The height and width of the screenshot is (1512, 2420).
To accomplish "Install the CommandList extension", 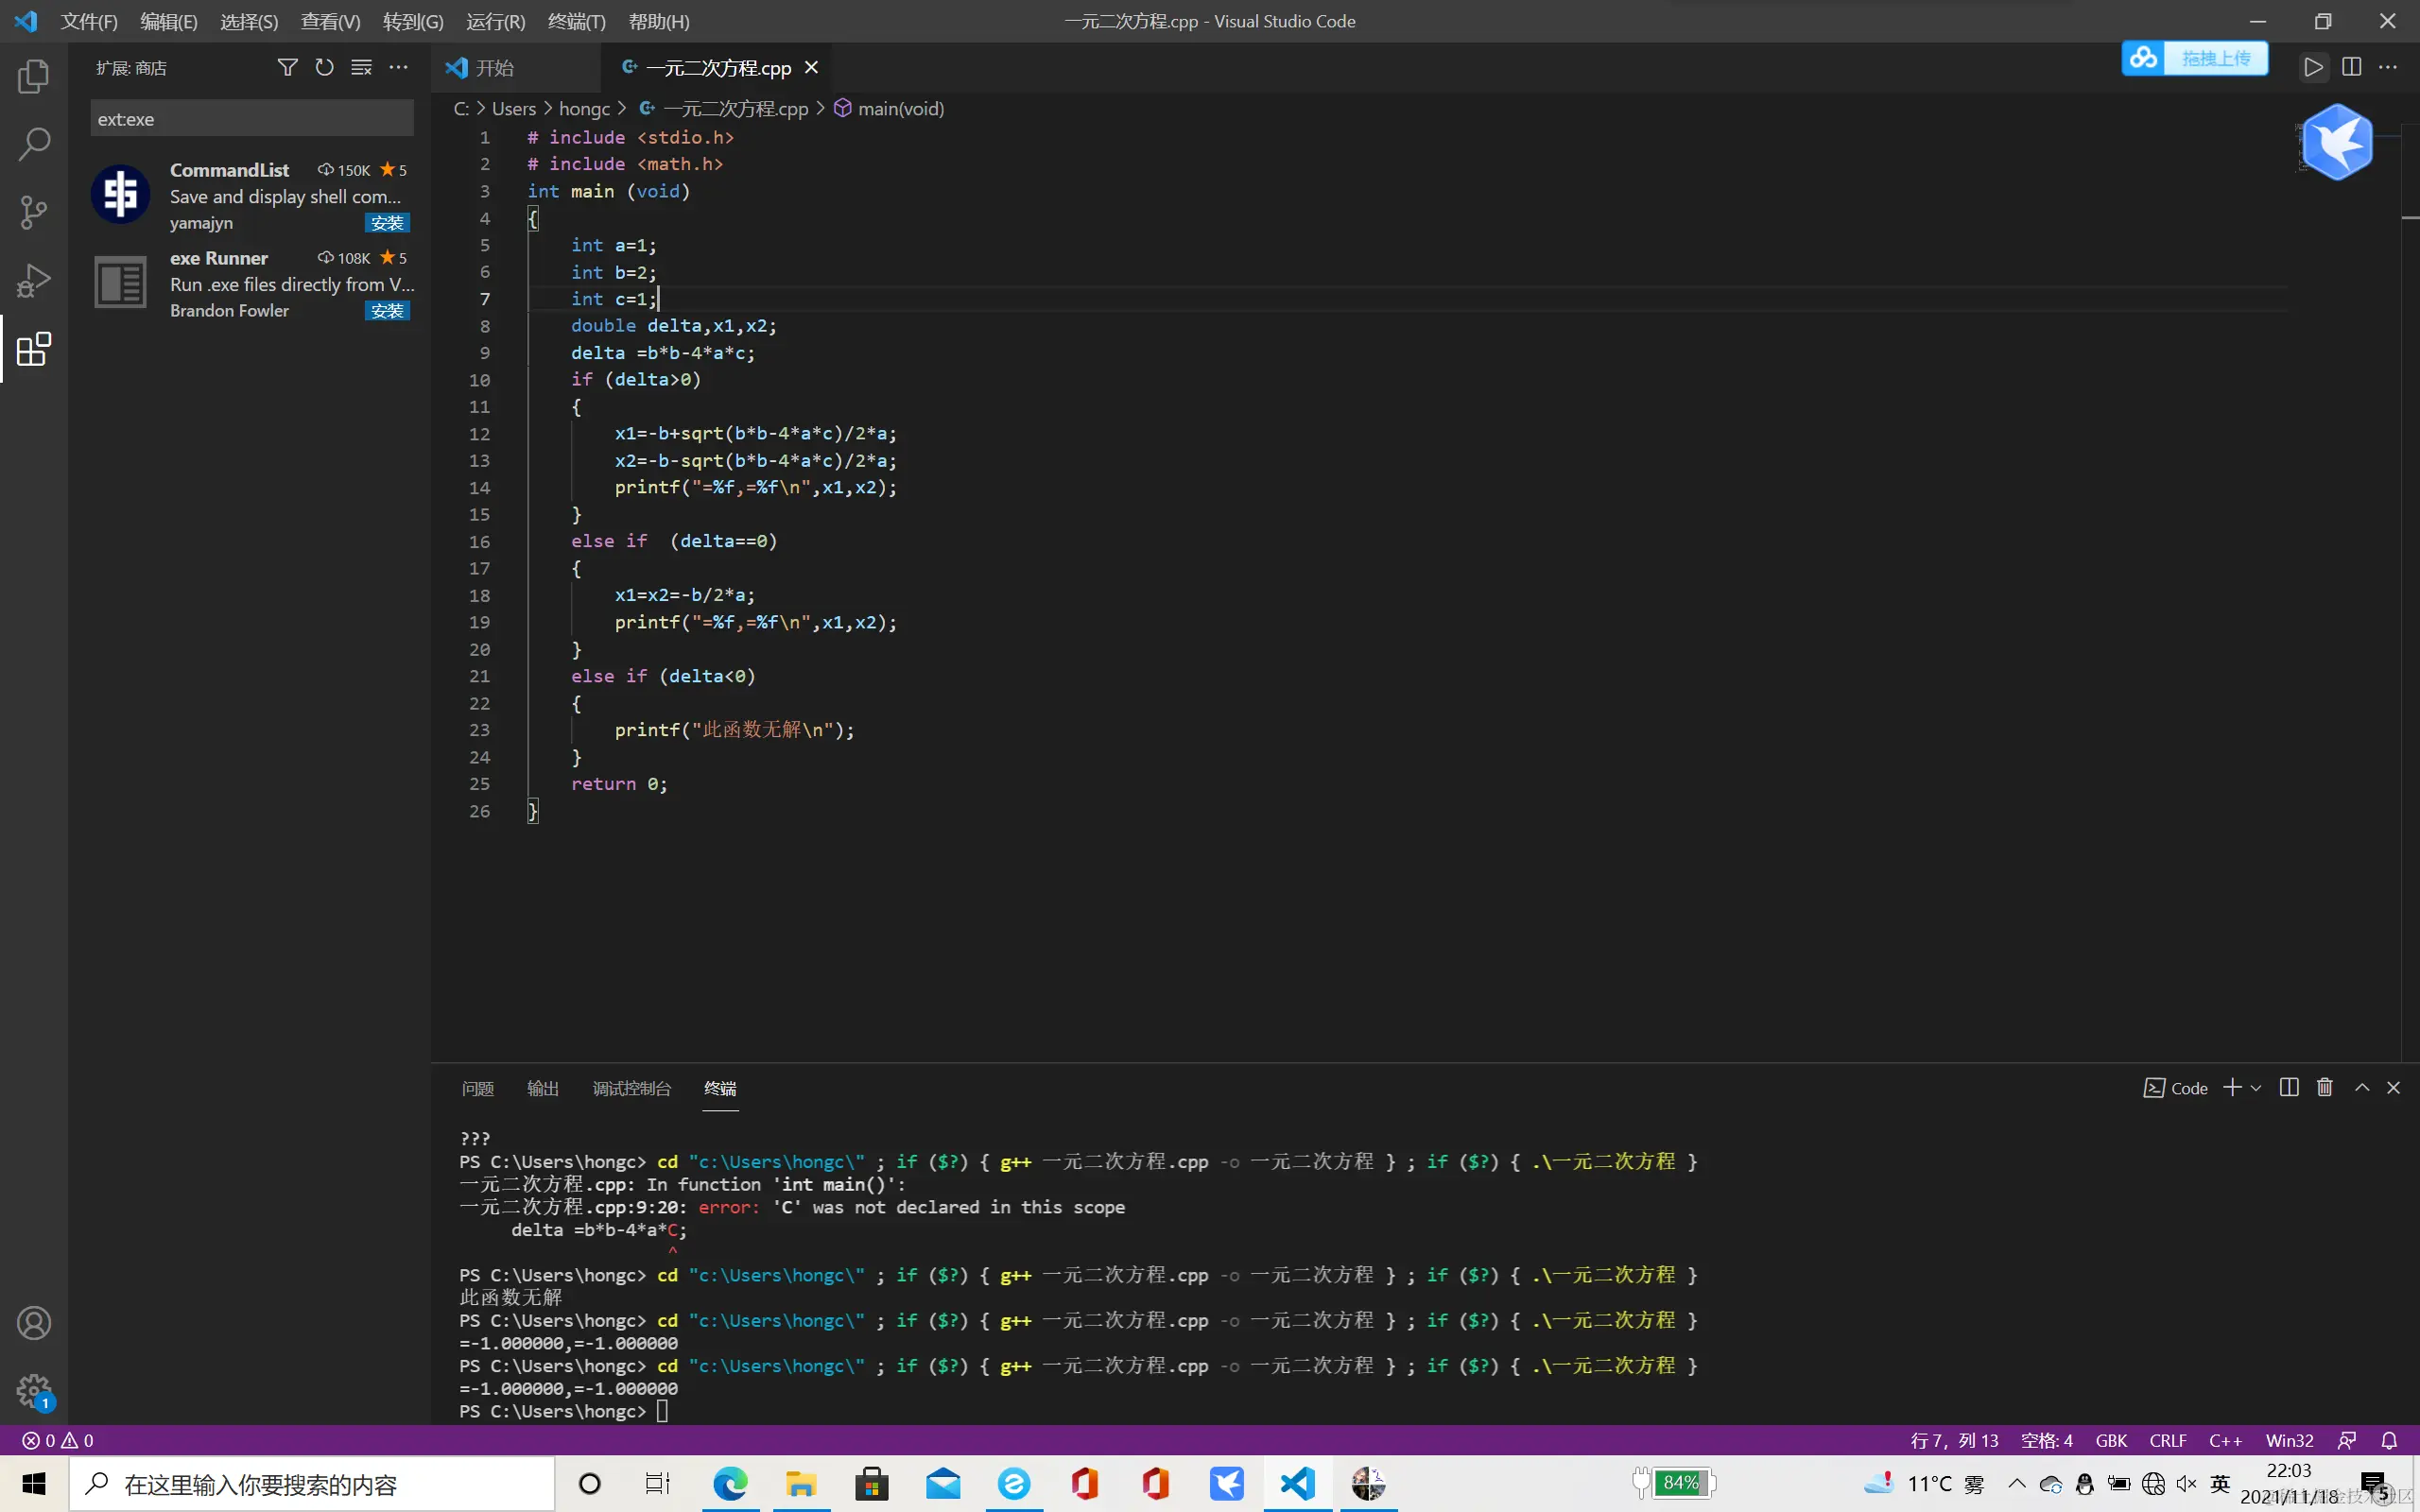I will [387, 223].
